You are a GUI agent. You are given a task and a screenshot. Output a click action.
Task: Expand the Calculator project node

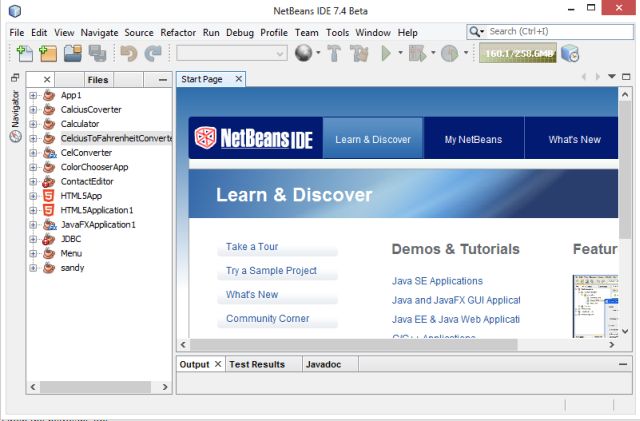point(33,124)
